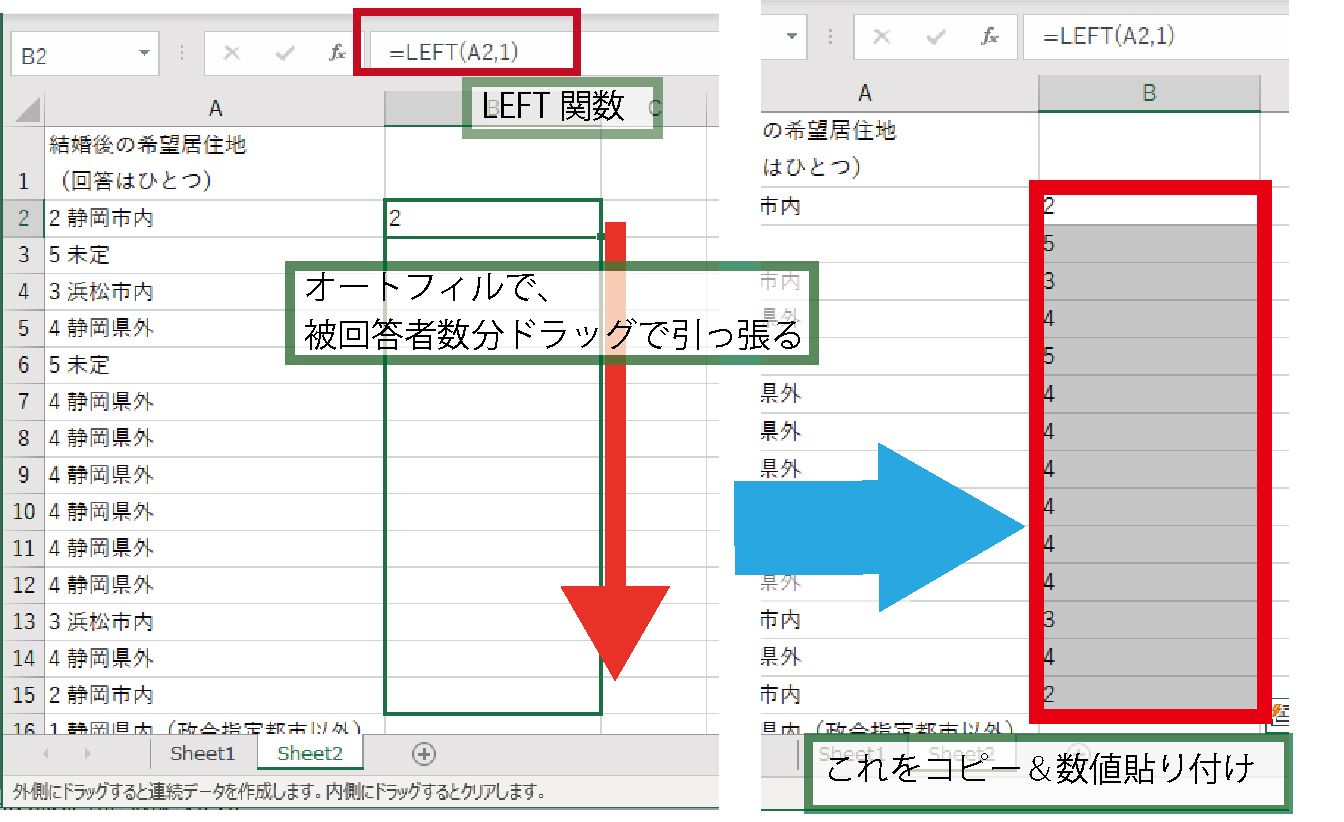Click the Cancel X icon in right formula bar

pos(882,37)
